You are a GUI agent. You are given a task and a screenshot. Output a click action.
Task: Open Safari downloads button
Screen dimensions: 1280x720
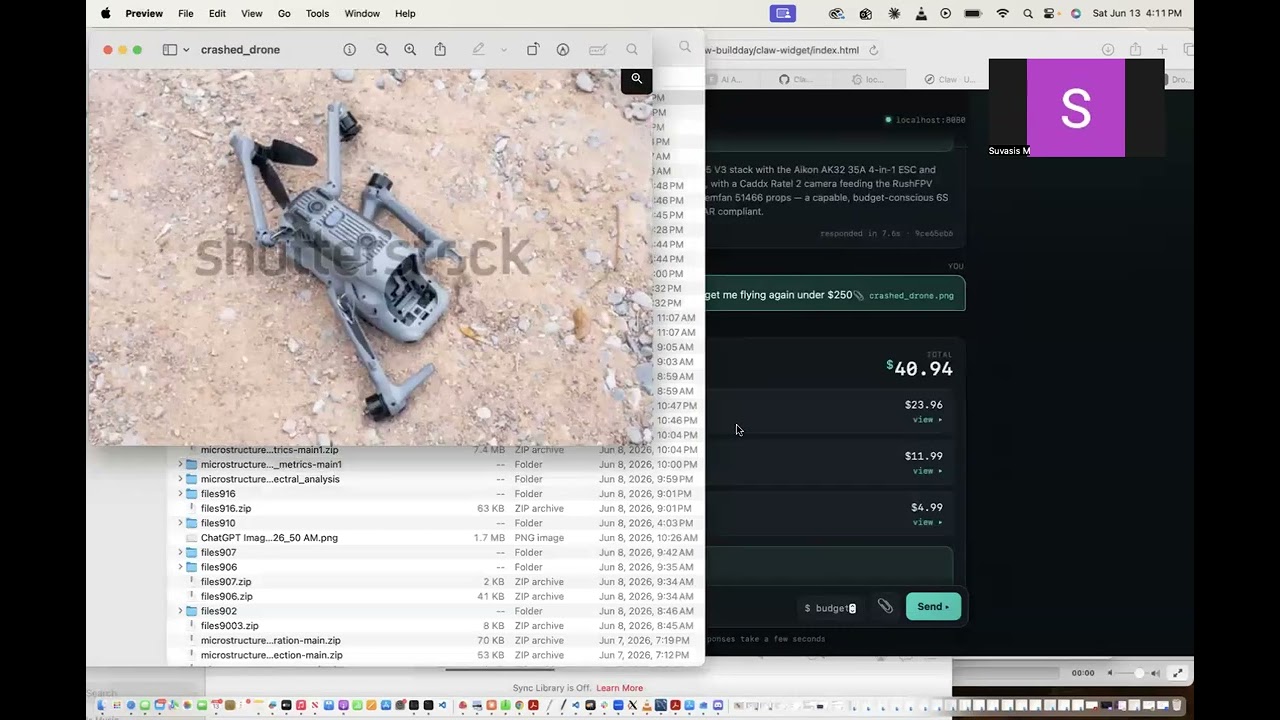1108,50
